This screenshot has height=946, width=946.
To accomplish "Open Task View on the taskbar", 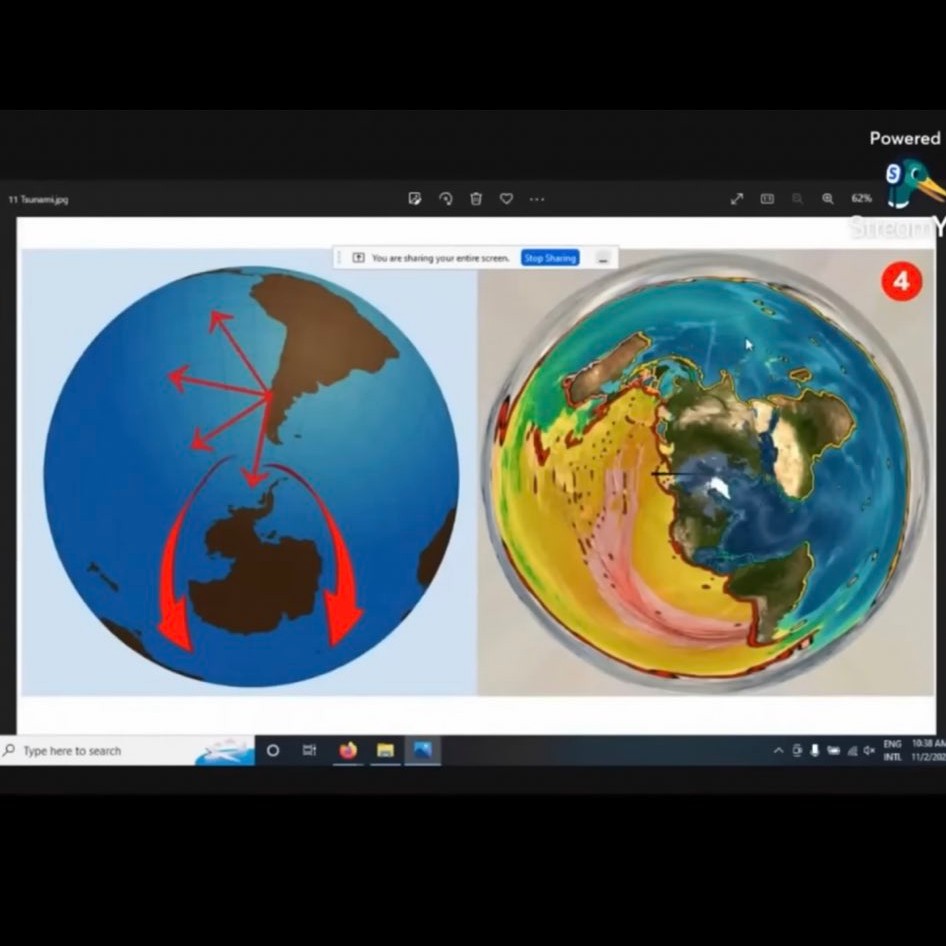I will tap(310, 751).
